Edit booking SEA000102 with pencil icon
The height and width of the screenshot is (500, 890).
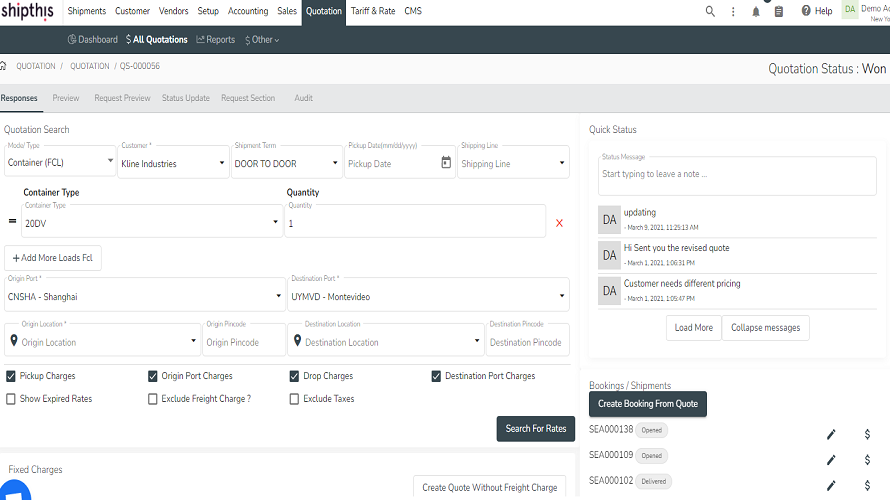[x=831, y=485]
